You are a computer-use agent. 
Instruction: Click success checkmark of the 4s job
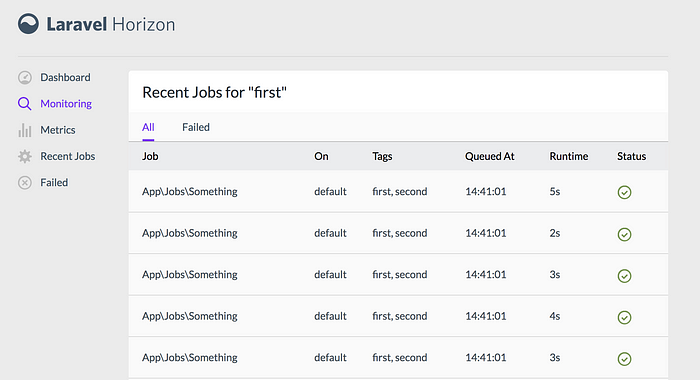tap(624, 317)
